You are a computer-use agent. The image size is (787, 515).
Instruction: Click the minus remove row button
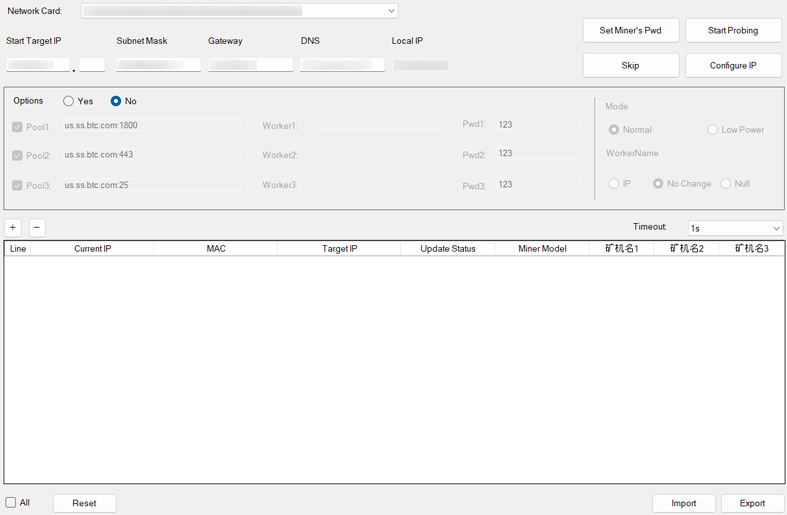point(37,228)
